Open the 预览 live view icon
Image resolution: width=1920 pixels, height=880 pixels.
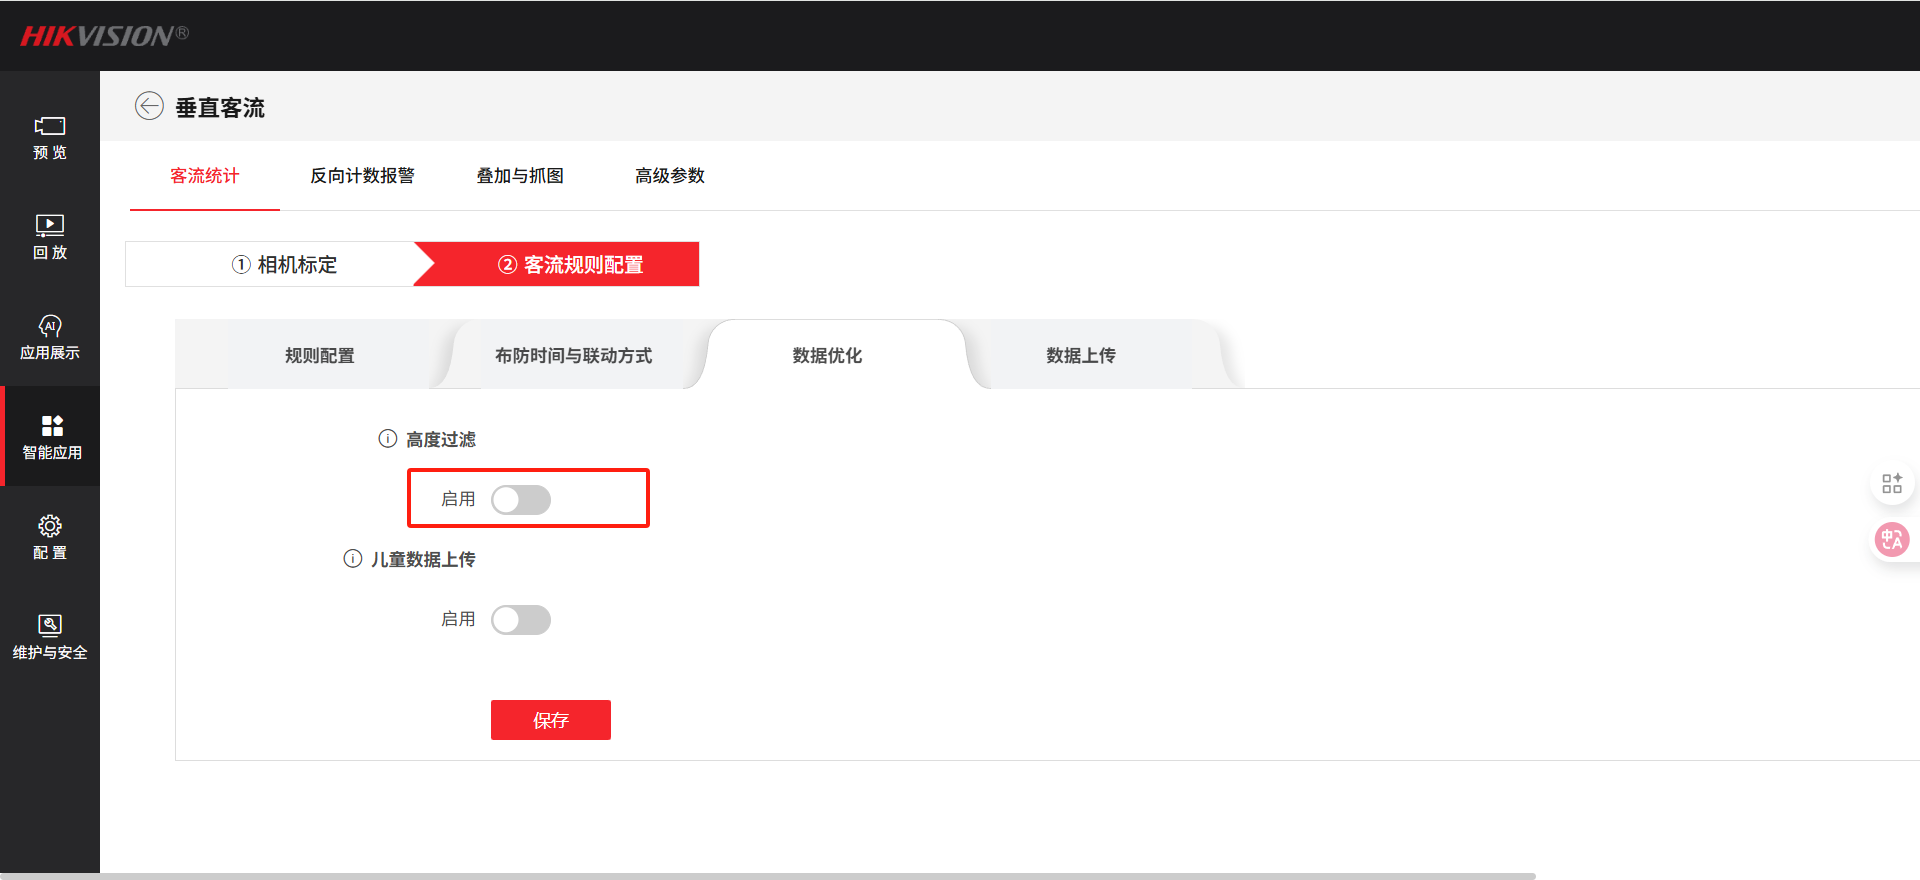pyautogui.click(x=50, y=126)
